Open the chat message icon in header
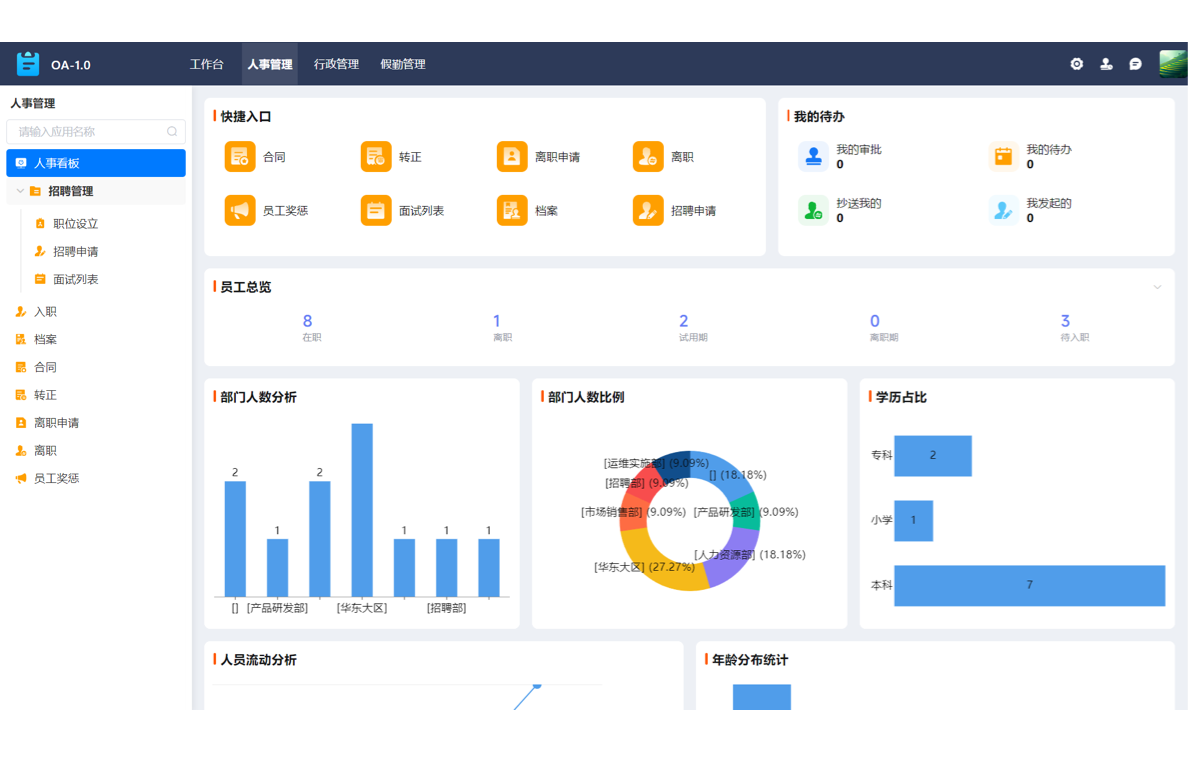1200x760 pixels. [x=1135, y=64]
